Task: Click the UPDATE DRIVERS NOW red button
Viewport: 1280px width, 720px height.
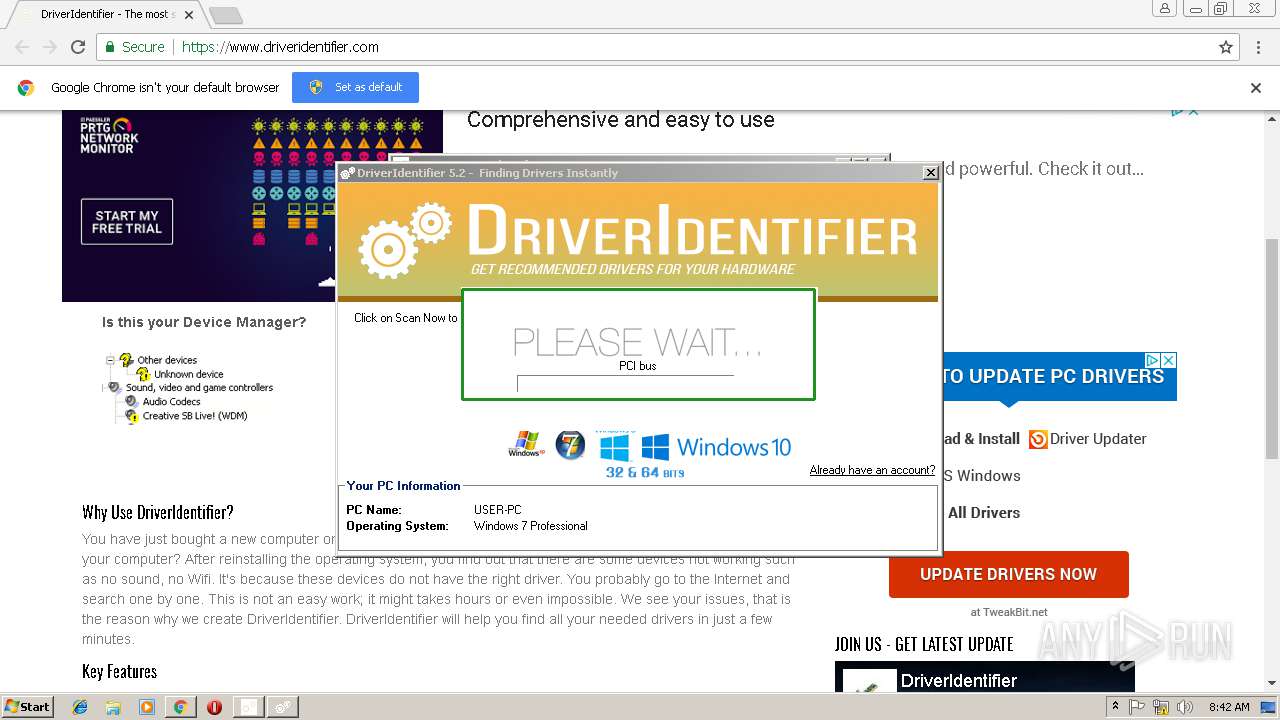Action: [x=1008, y=574]
